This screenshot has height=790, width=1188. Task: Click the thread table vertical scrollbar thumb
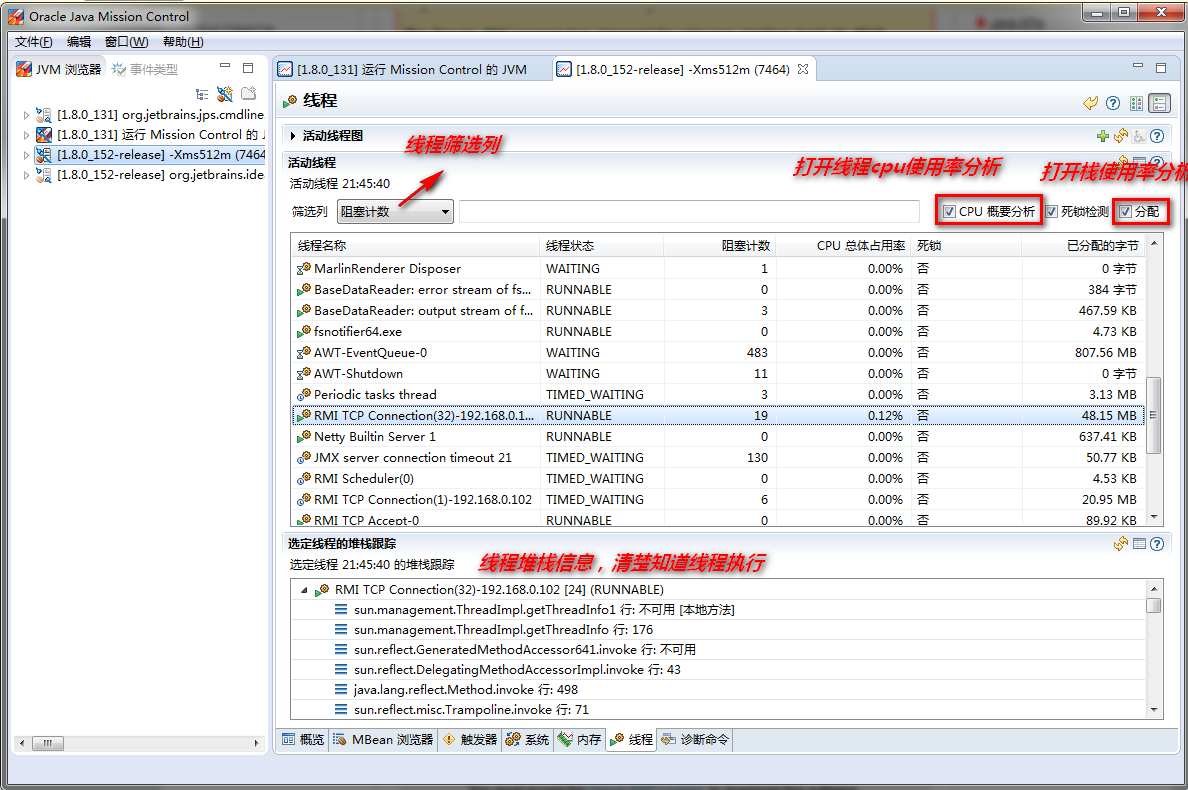point(1153,415)
